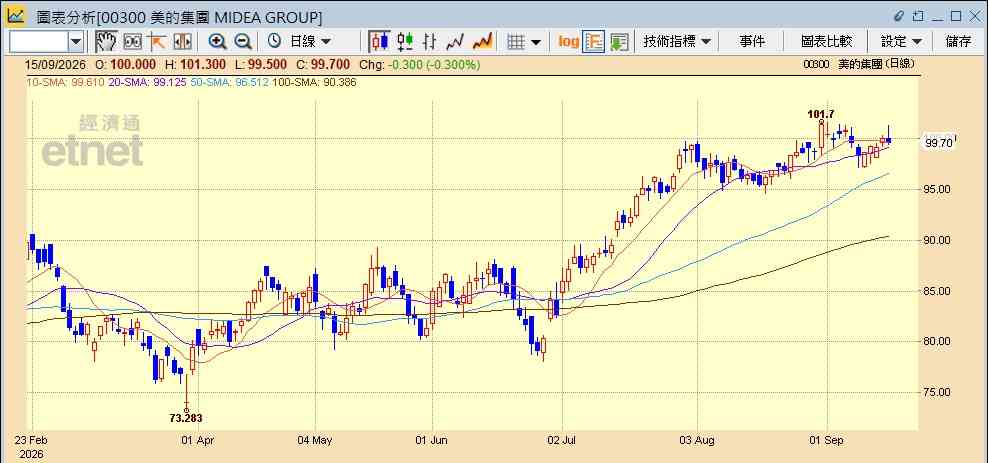989x463 pixels.
Task: Switch to red-green candlestick chart type
Action: pos(405,42)
